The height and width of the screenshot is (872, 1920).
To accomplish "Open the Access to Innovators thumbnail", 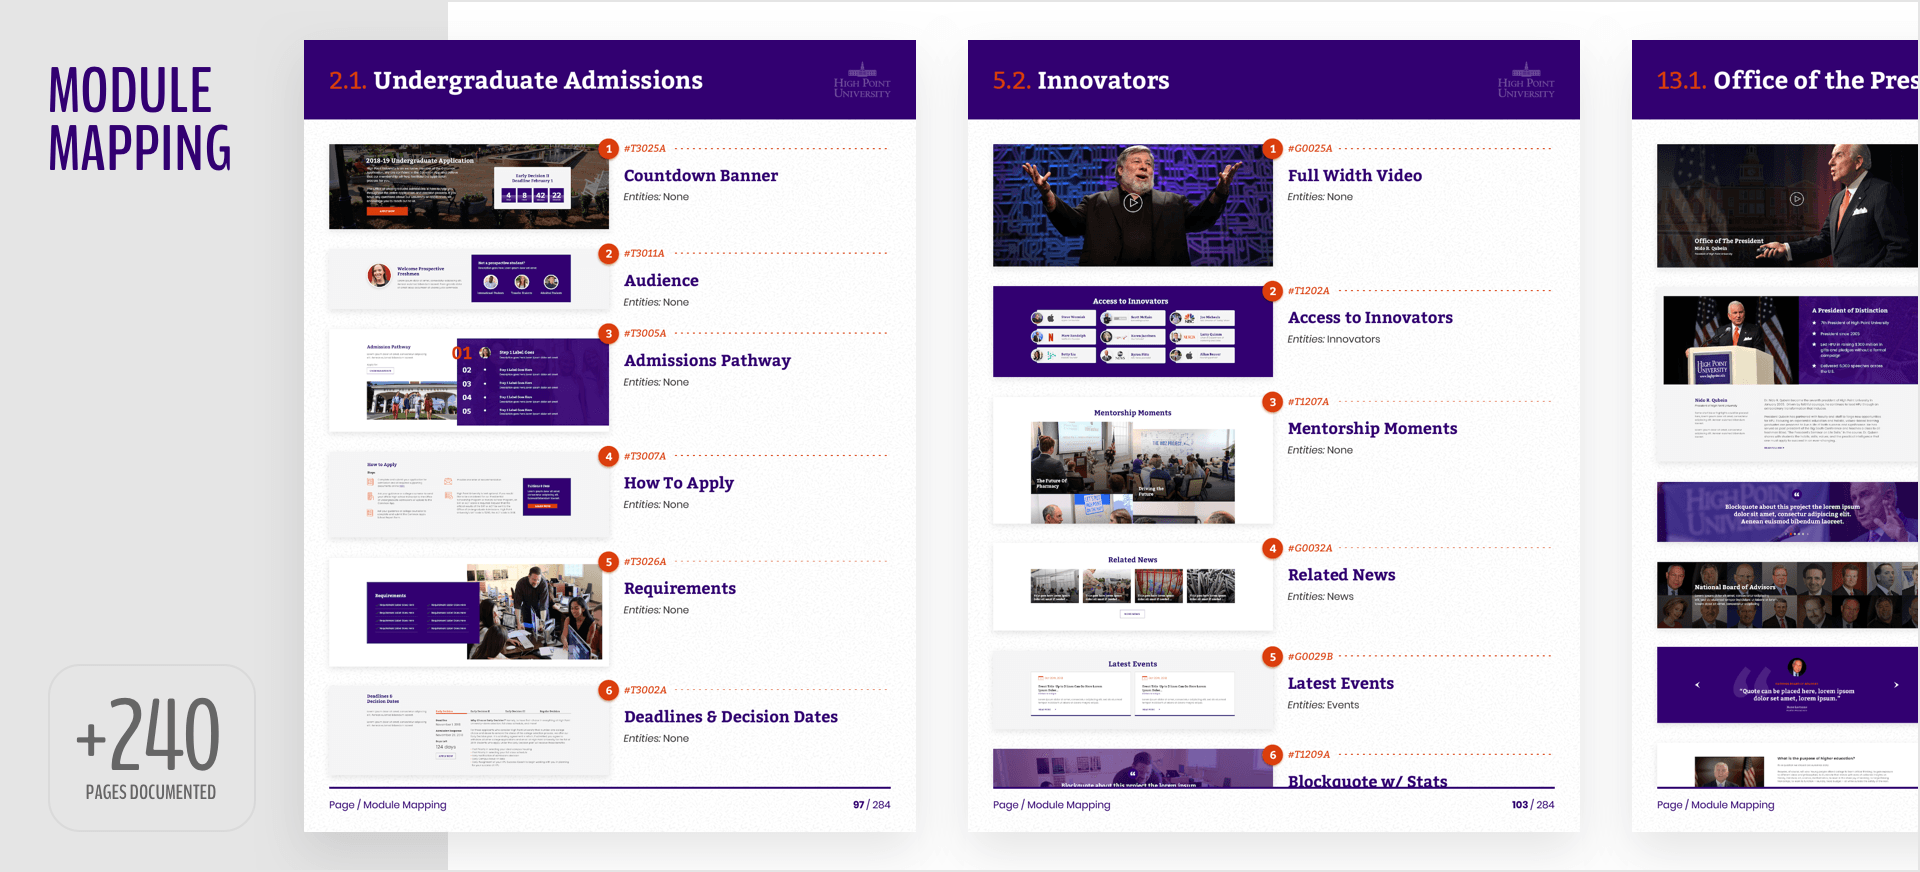I will (1133, 332).
